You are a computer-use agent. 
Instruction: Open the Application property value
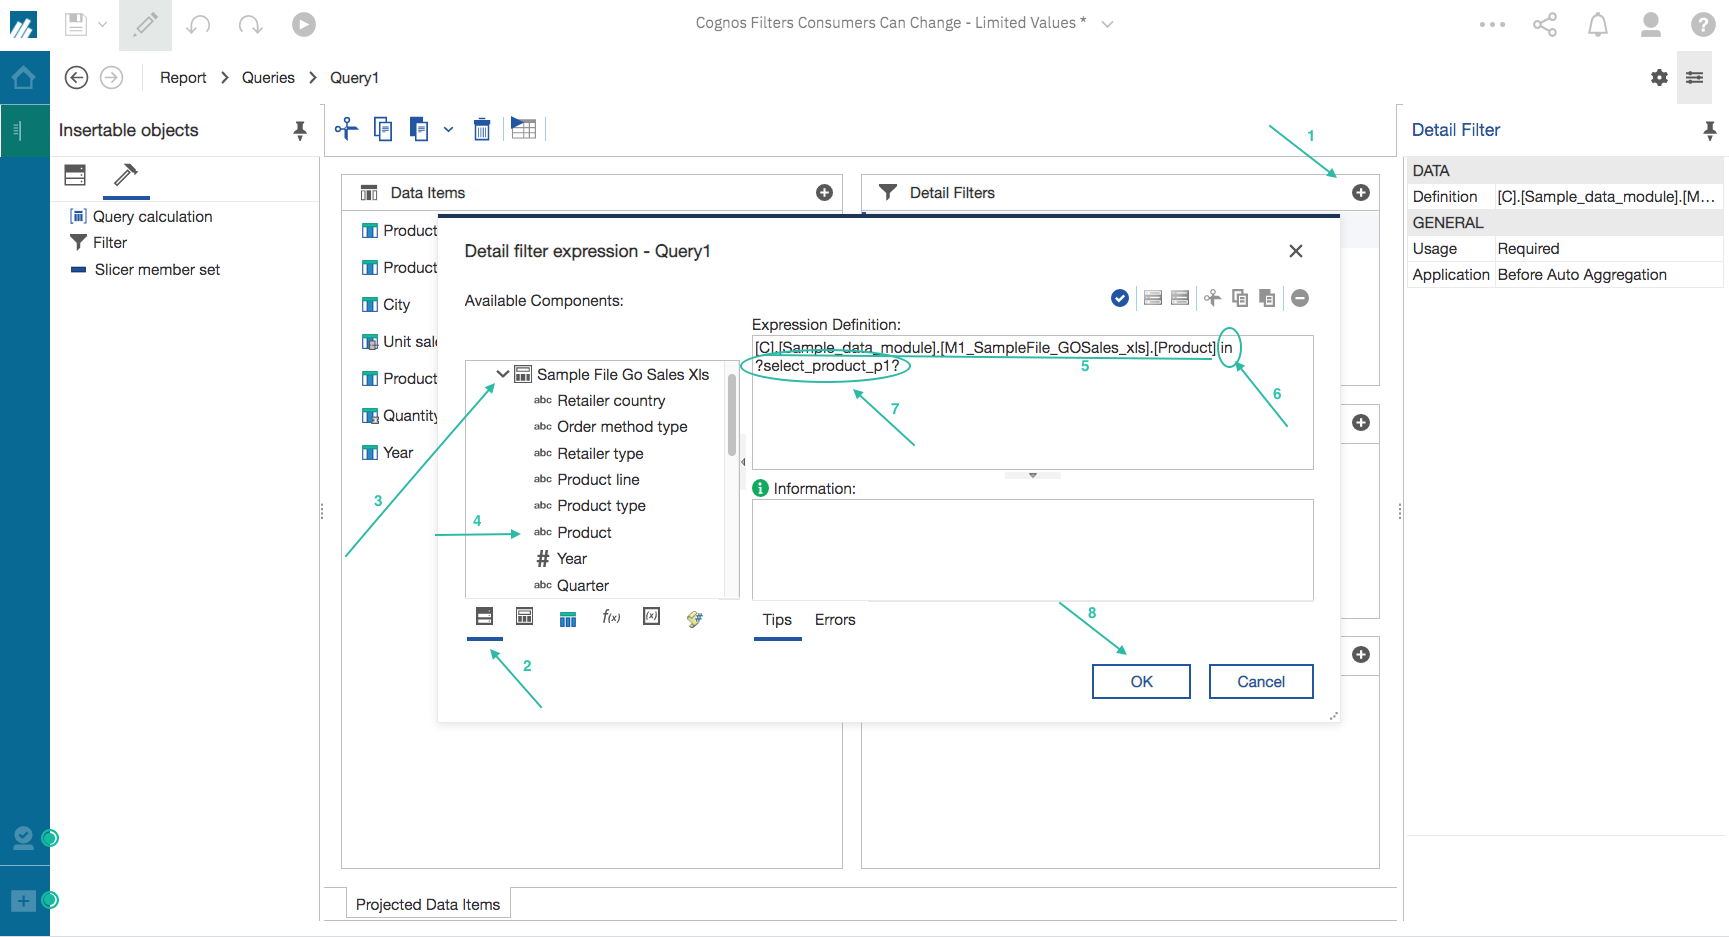pyautogui.click(x=1607, y=275)
